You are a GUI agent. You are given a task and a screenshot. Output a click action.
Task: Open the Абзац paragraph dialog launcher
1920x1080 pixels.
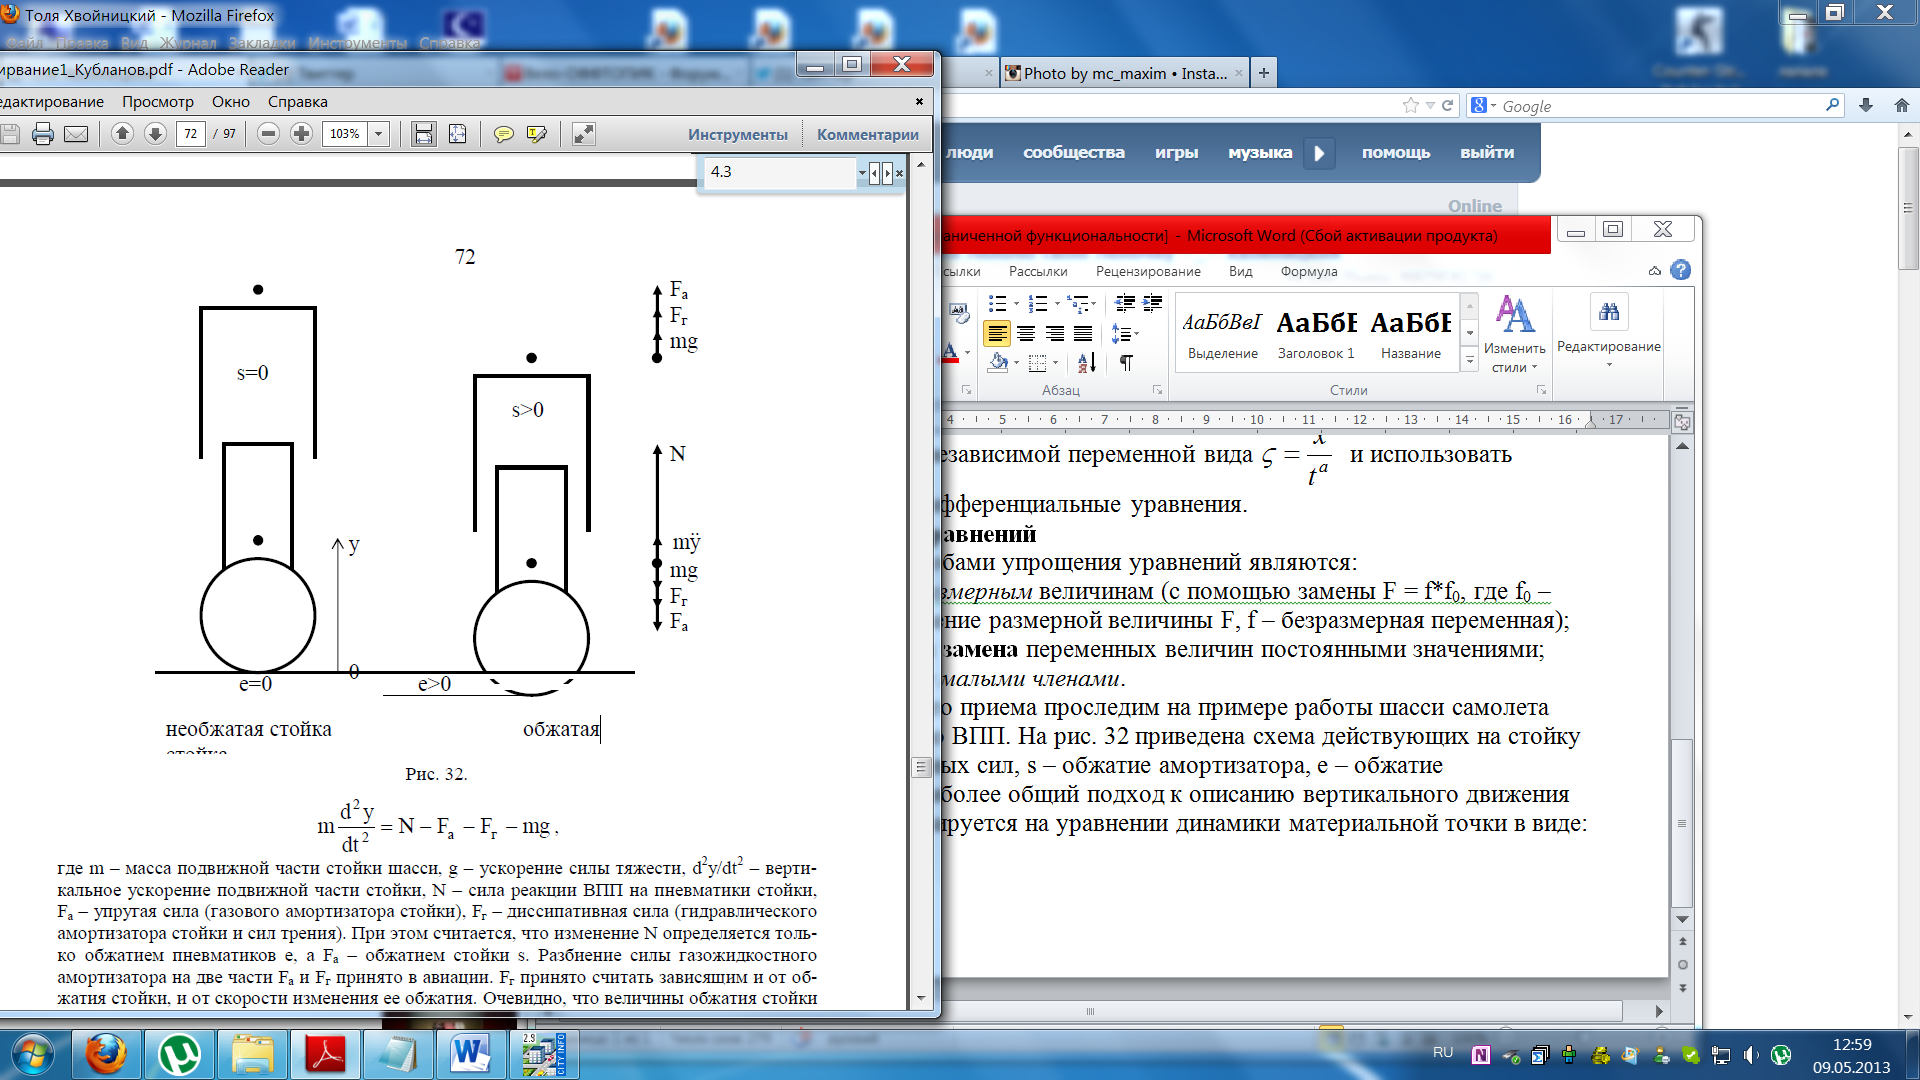coord(1157,390)
